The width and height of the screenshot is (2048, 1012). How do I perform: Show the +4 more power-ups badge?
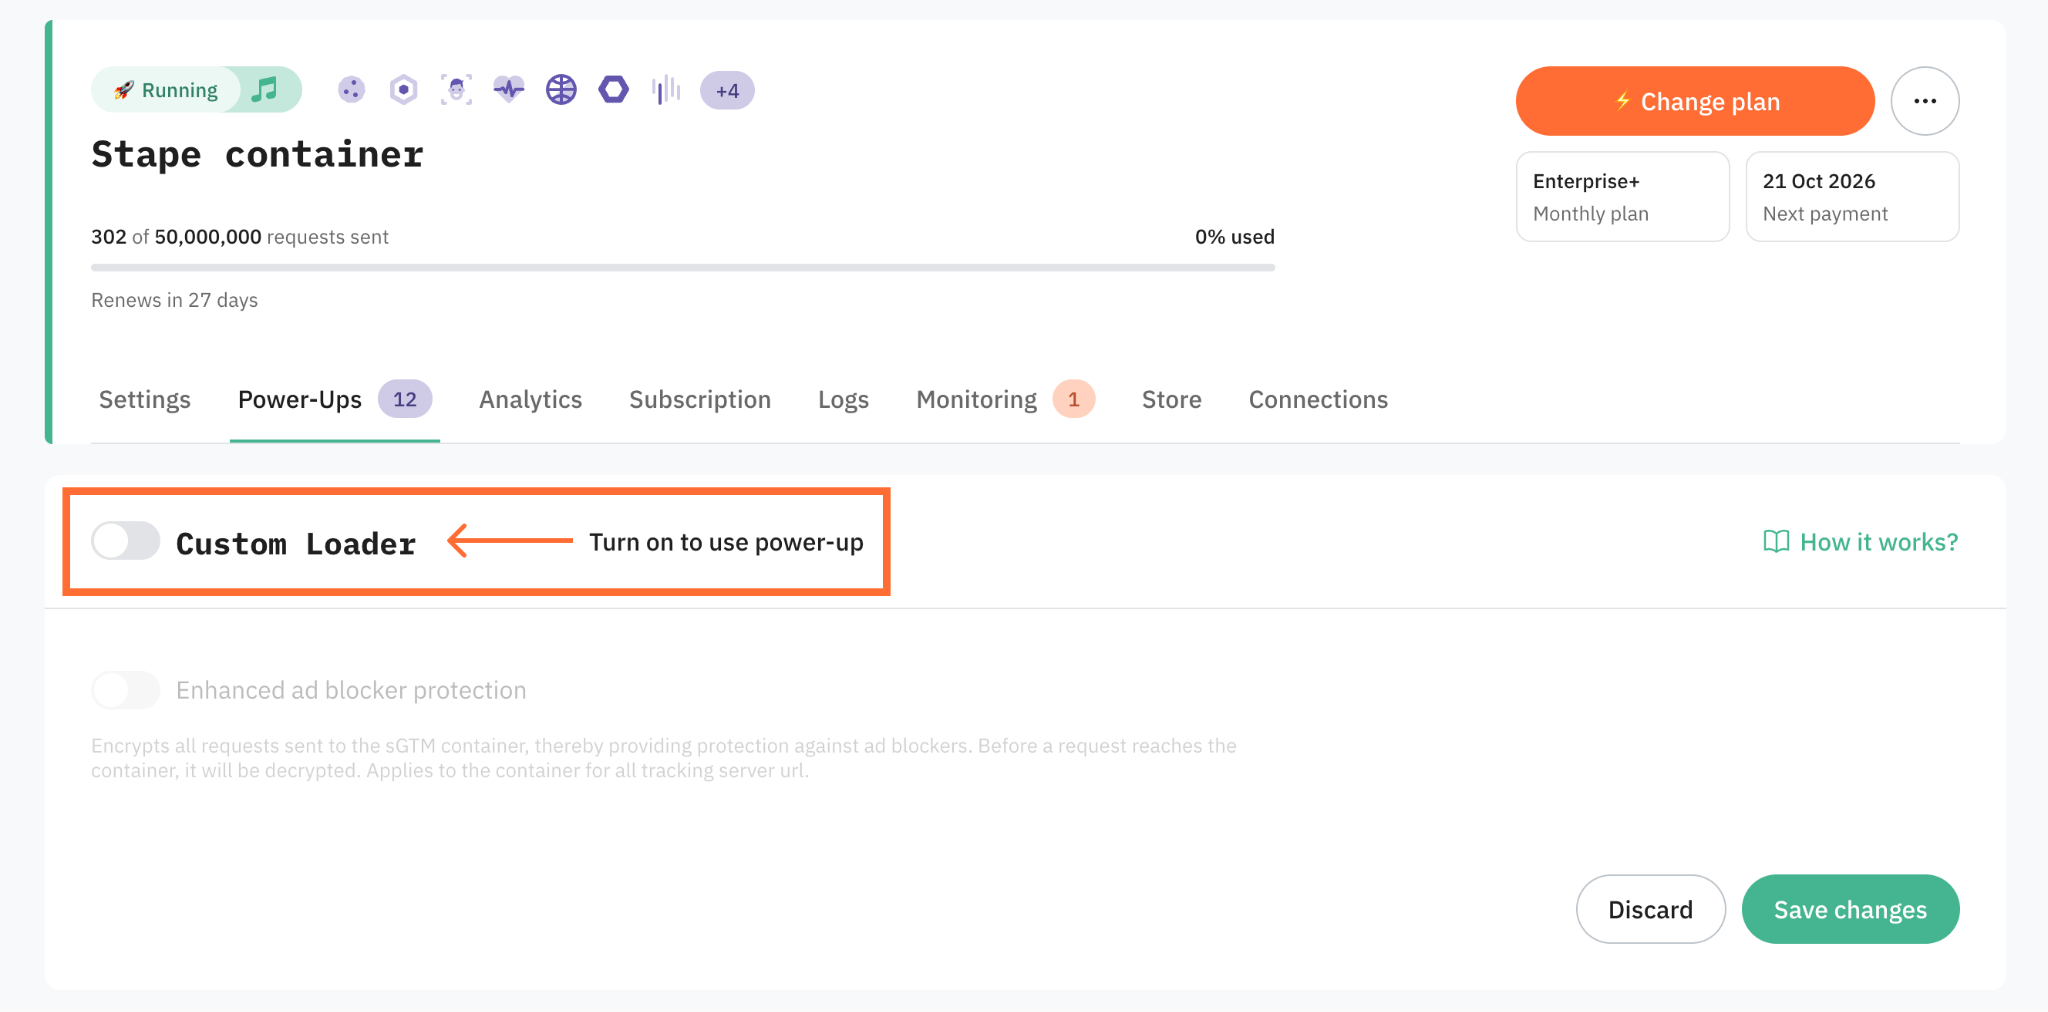coord(727,91)
